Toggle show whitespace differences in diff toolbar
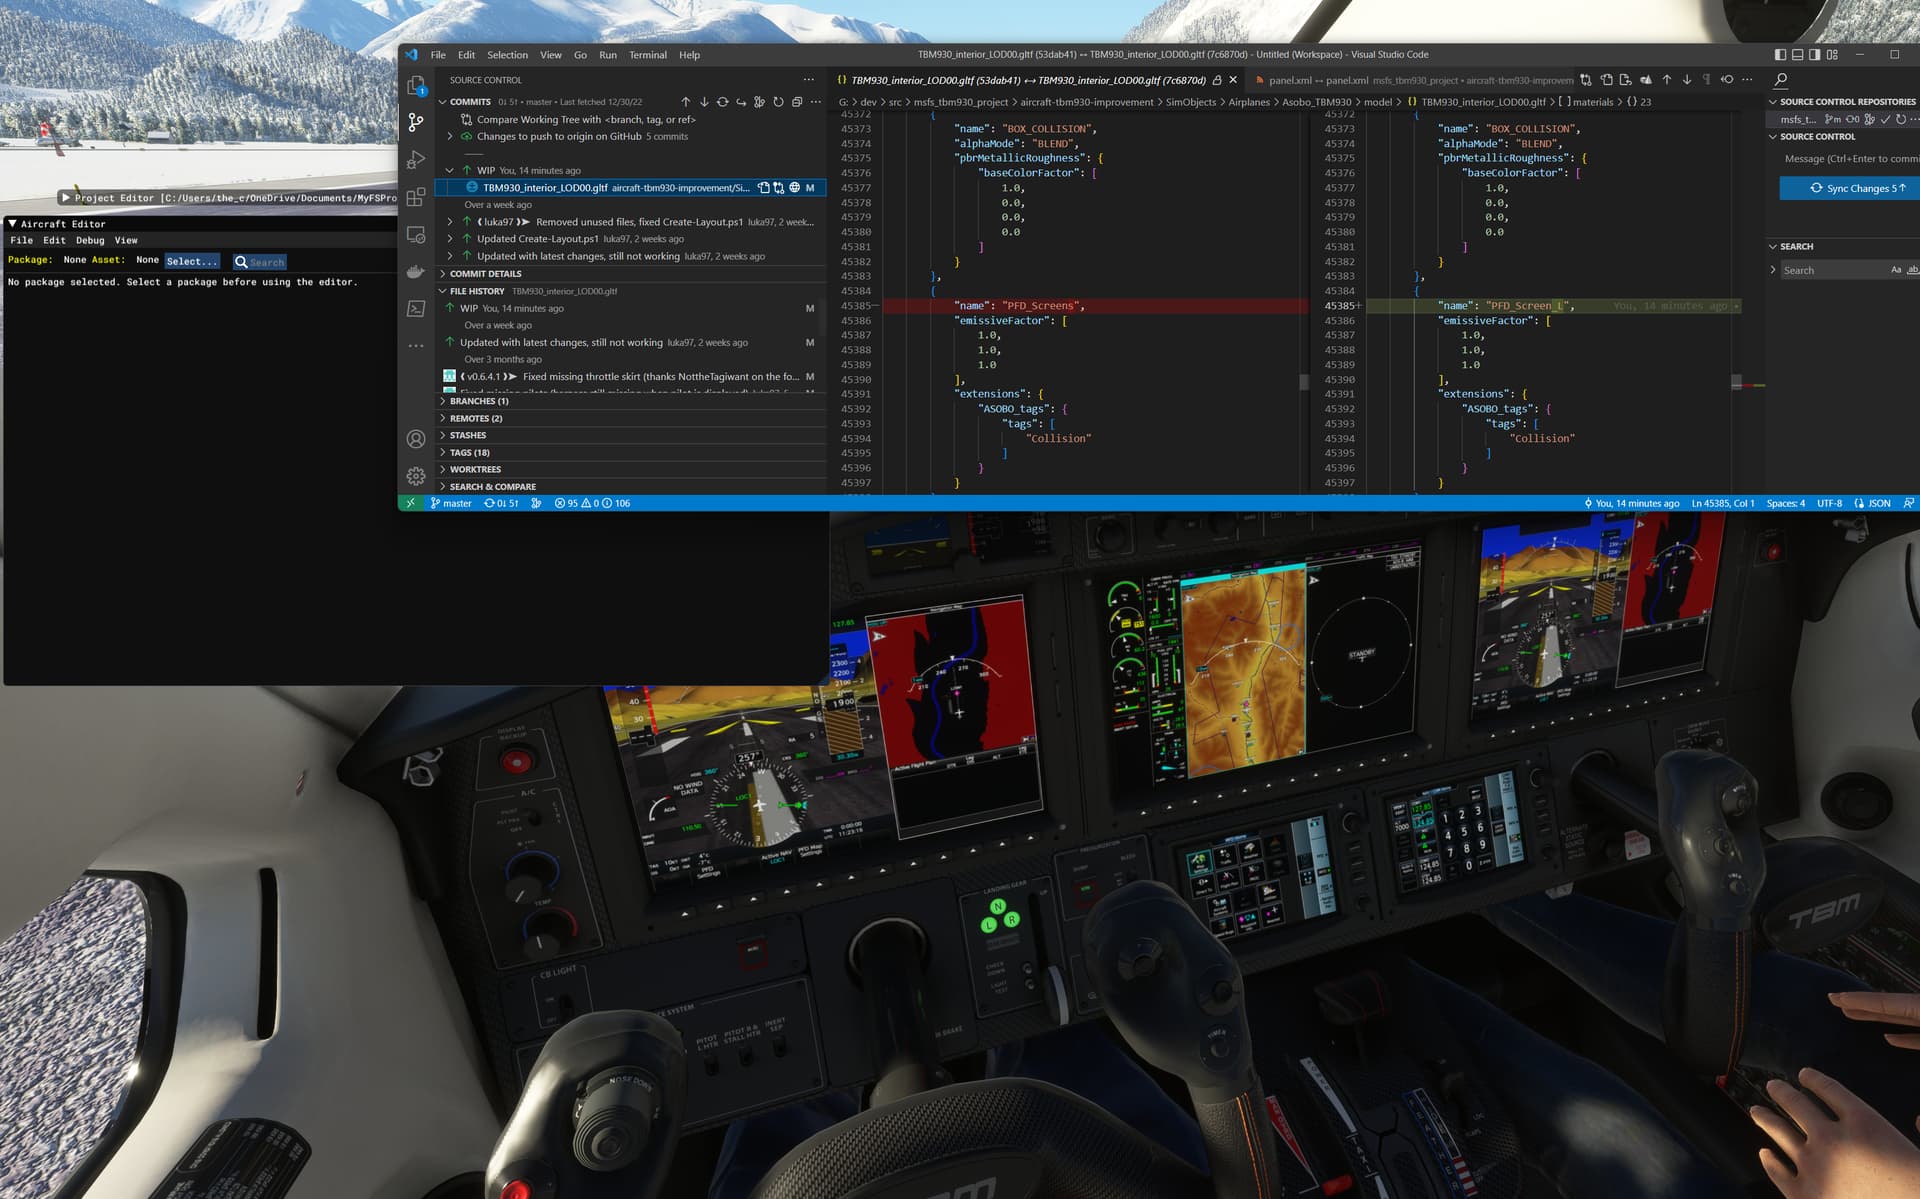The image size is (1920, 1199). tap(1707, 80)
